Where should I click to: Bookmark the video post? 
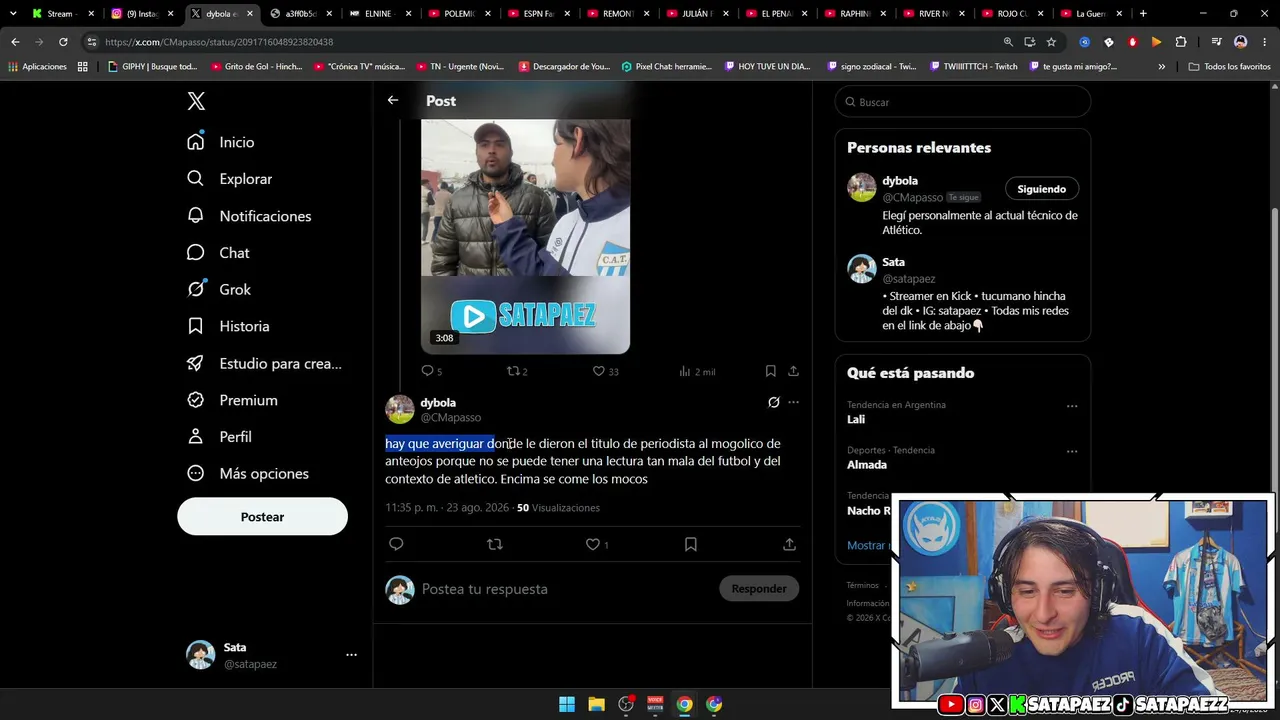(770, 371)
